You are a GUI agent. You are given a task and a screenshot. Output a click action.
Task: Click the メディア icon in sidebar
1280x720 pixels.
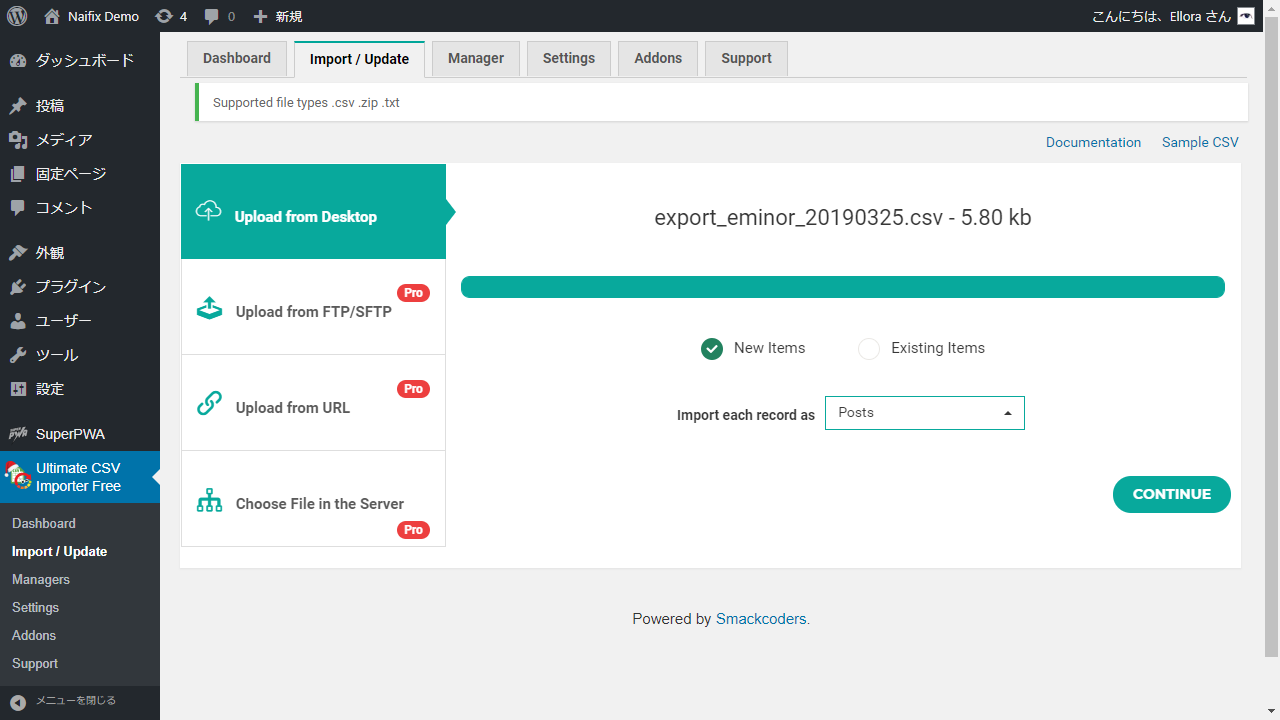(x=18, y=140)
